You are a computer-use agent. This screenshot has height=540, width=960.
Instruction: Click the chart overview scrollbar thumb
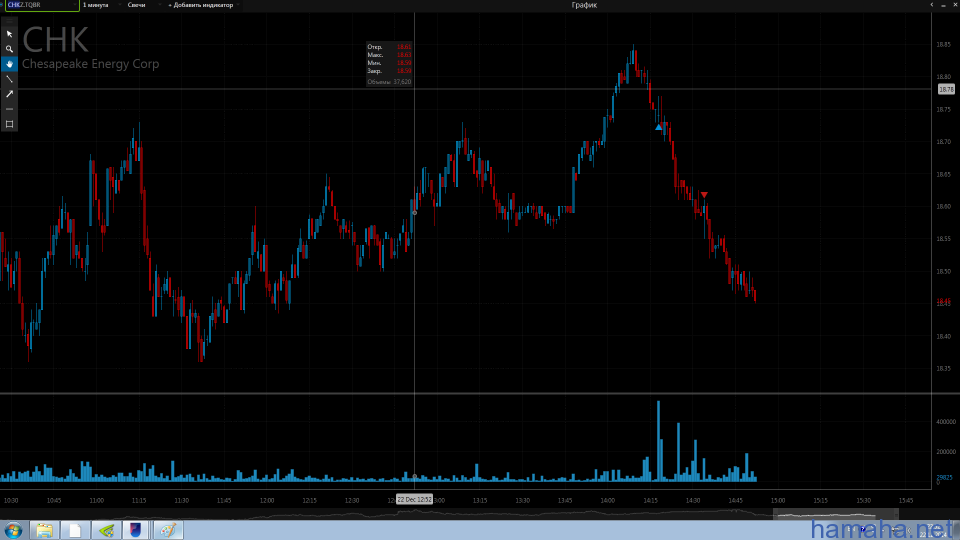pyautogui.click(x=835, y=514)
